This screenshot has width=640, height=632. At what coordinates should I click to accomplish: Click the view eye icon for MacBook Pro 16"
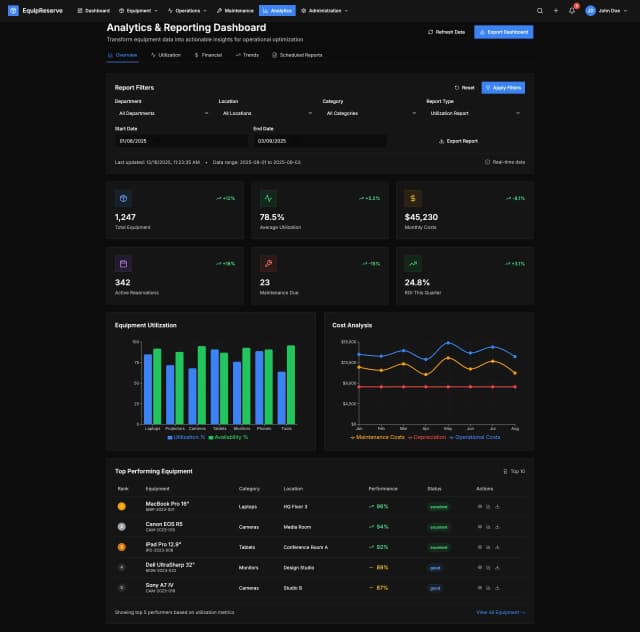pos(479,506)
